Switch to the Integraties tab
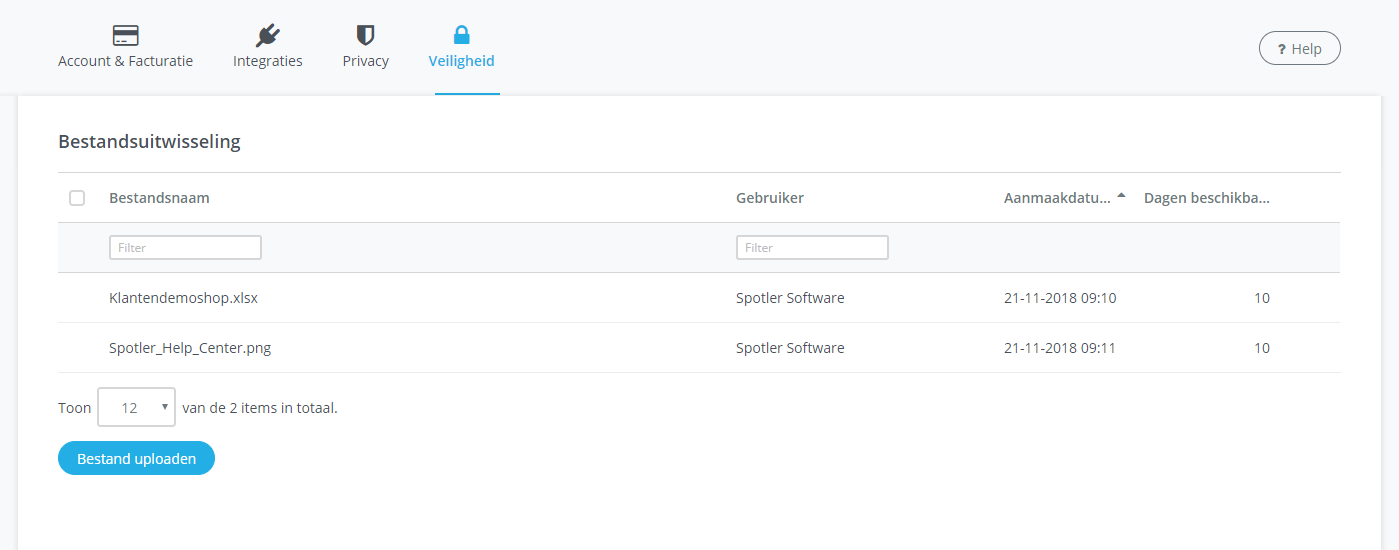1399x550 pixels. click(267, 61)
